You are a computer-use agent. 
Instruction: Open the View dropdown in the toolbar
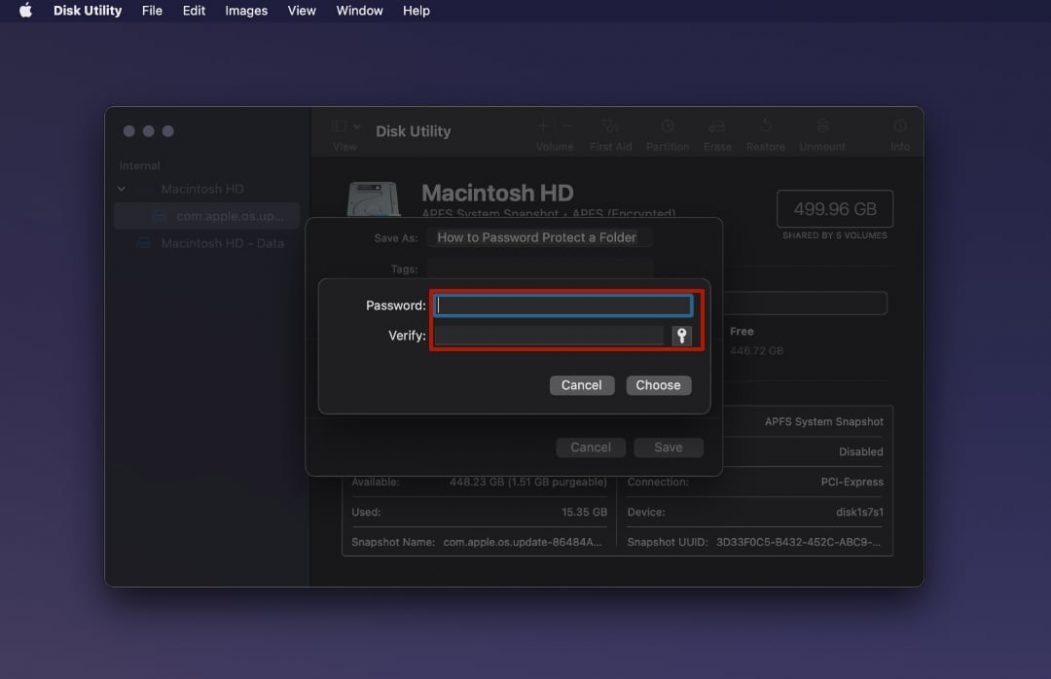344,126
